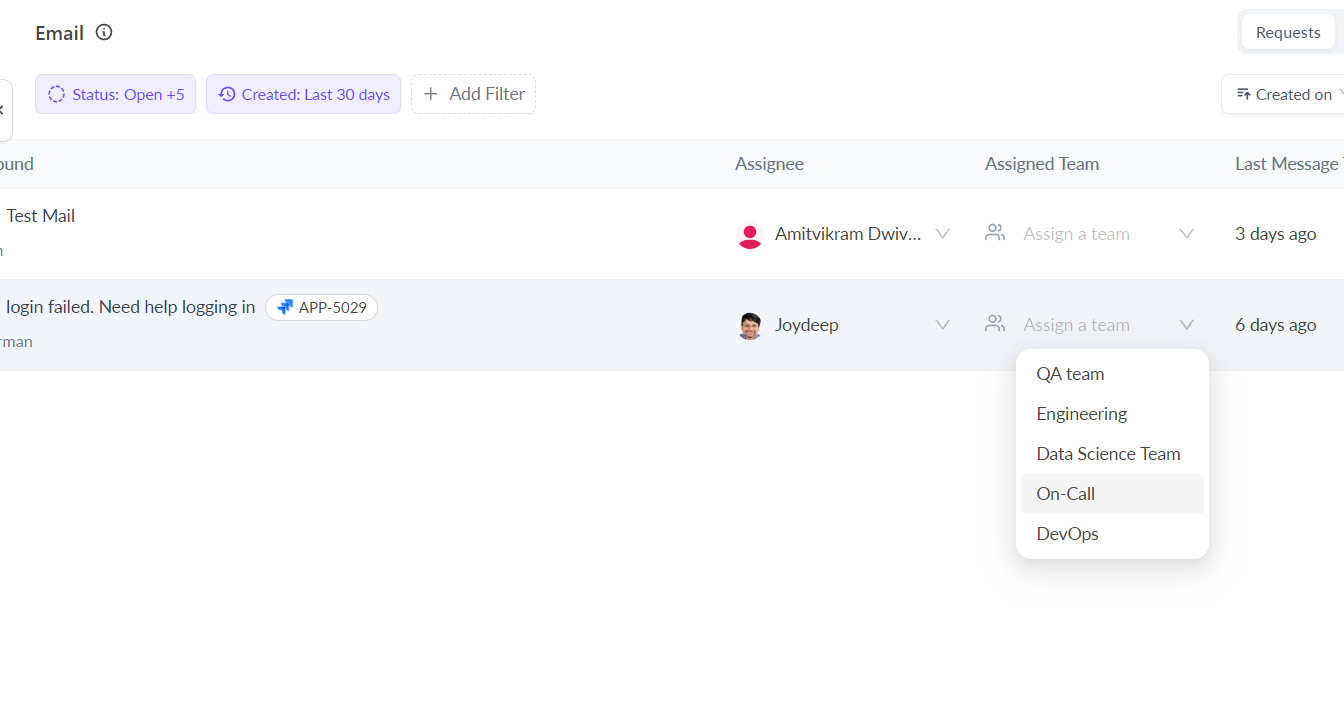Assign the DevOps team
Screen dimensions: 1344x725
point(1067,534)
